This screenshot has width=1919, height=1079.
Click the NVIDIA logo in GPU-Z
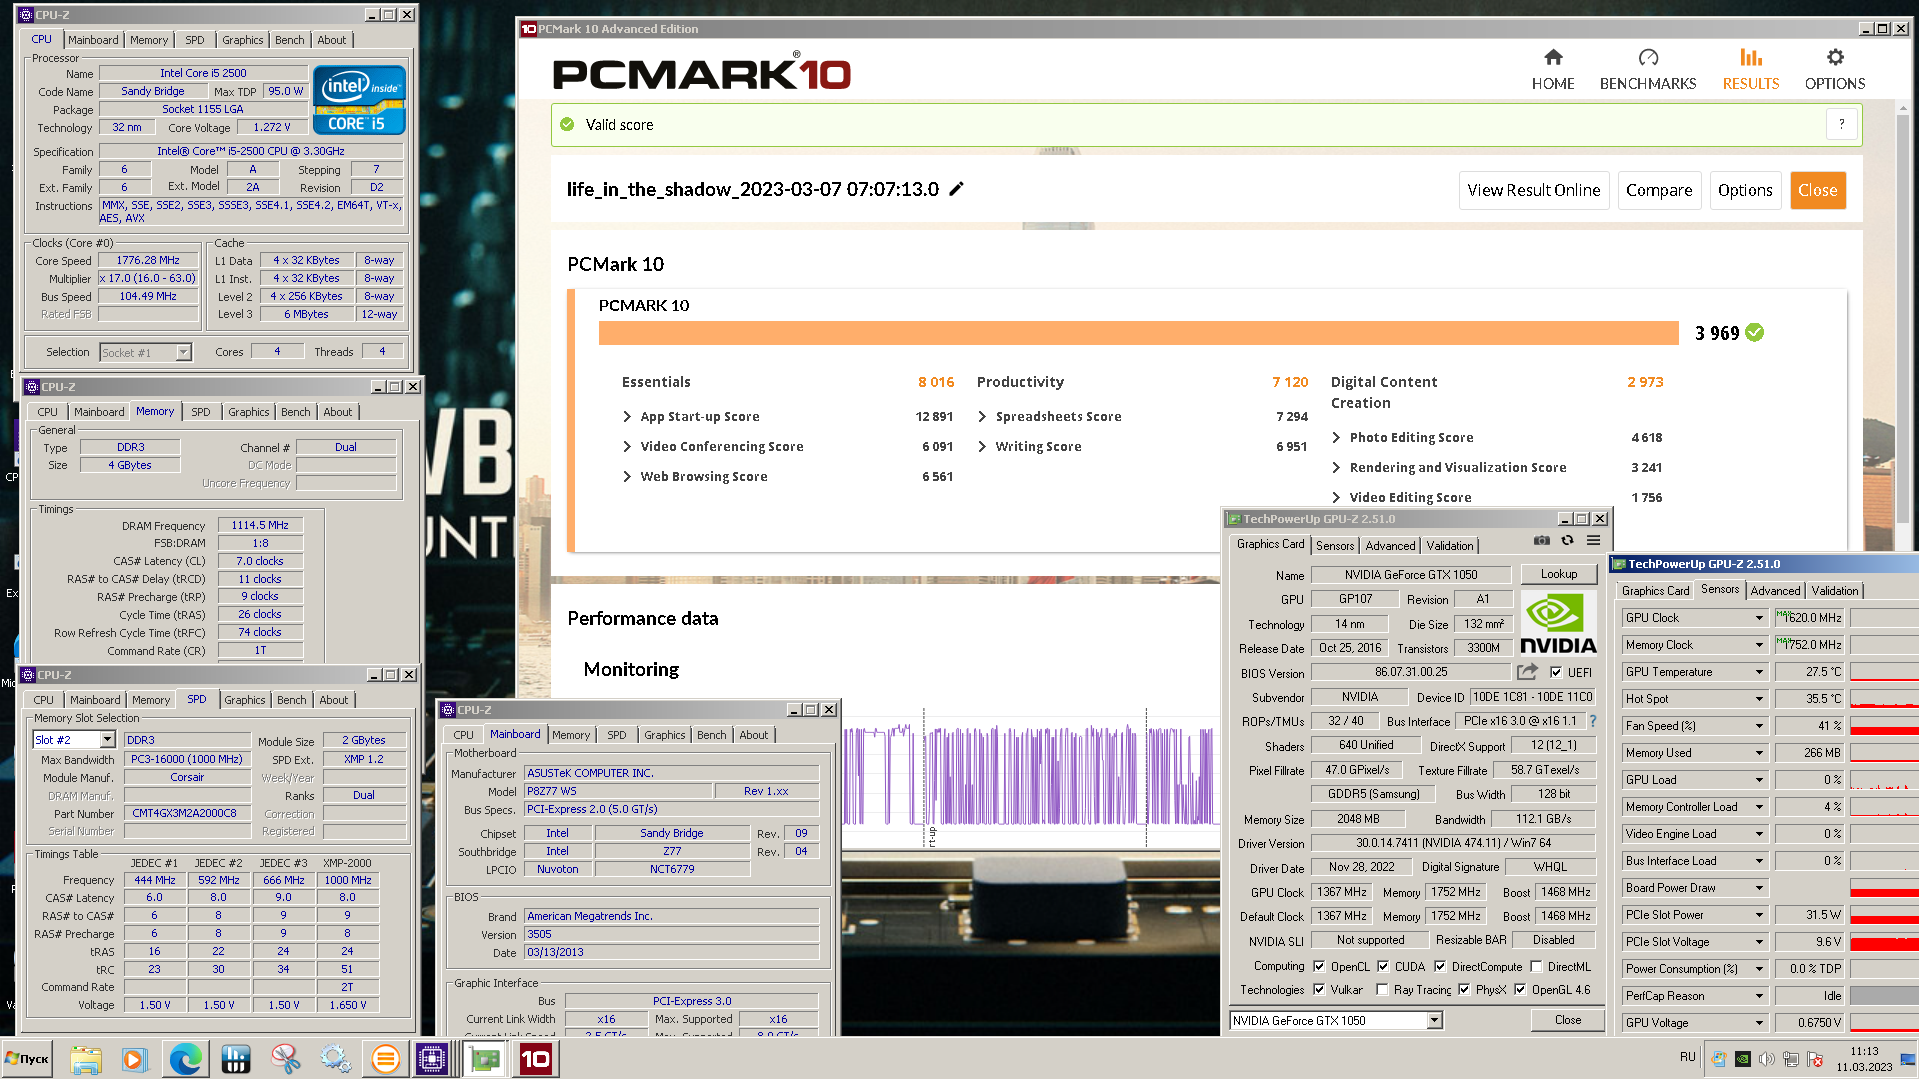tap(1558, 623)
